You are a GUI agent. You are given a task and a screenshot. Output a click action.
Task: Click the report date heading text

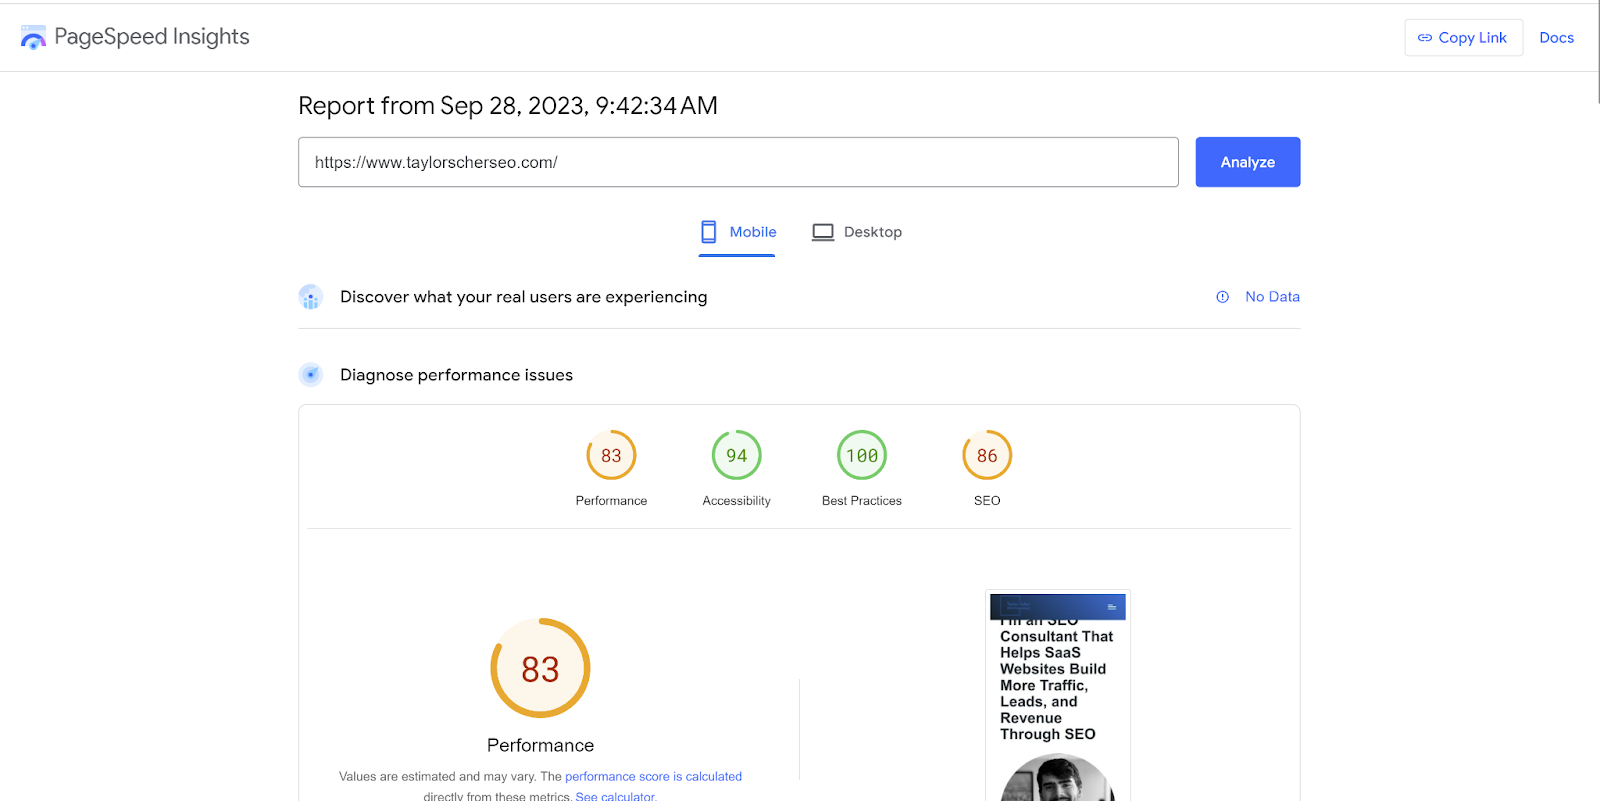pyautogui.click(x=508, y=106)
